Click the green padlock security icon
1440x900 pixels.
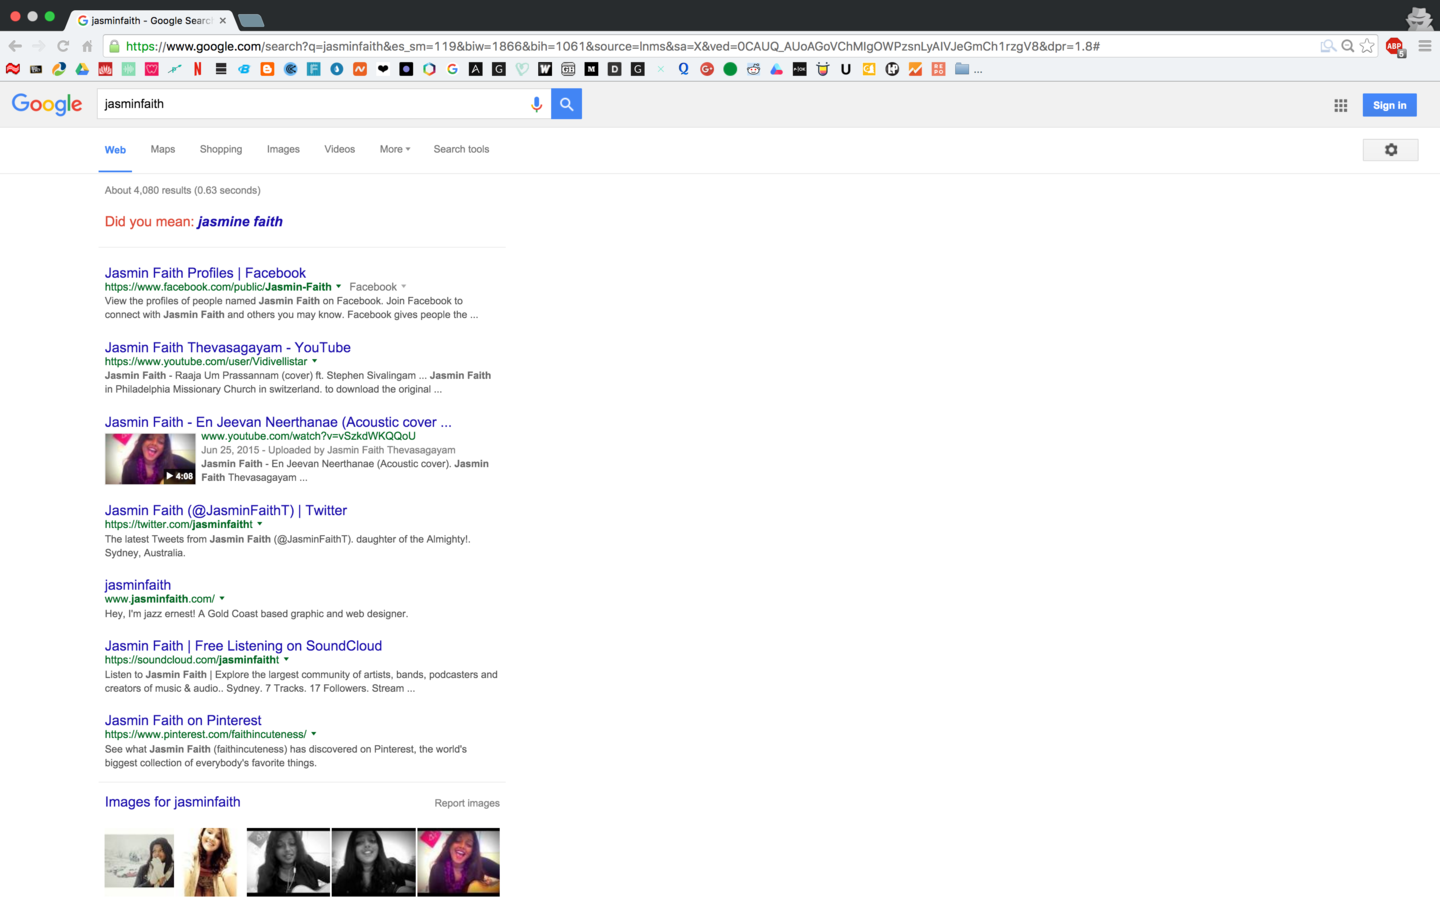[114, 46]
